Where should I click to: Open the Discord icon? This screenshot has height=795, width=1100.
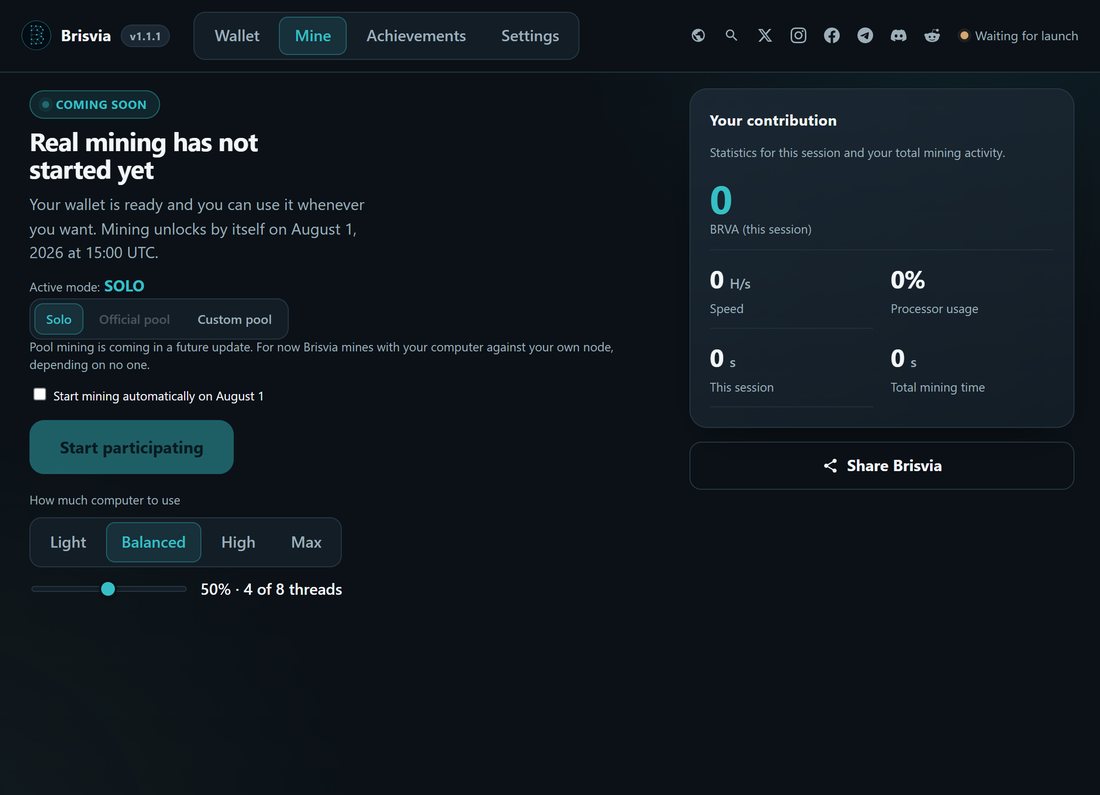(899, 36)
